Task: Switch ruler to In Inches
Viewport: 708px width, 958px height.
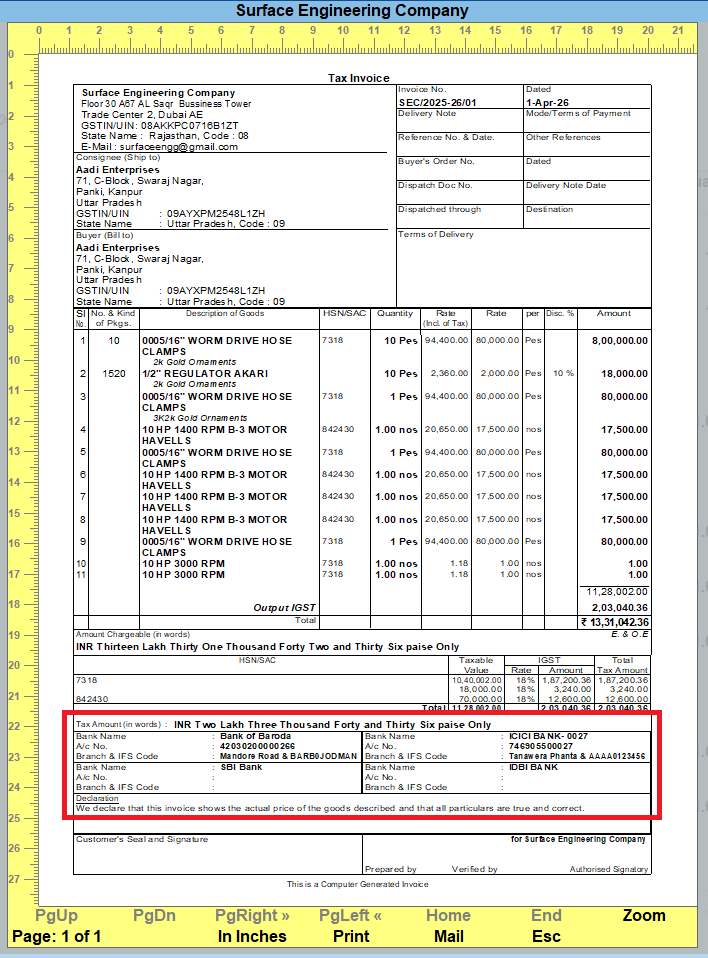Action: coord(252,936)
